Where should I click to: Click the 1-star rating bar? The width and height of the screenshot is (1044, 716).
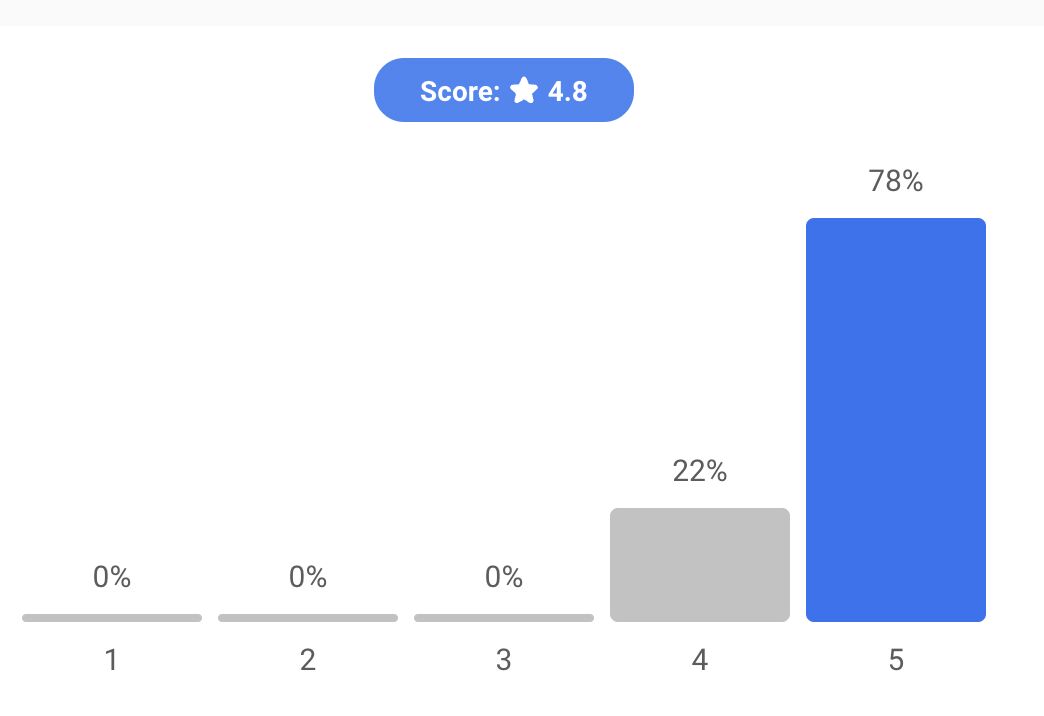tap(112, 618)
